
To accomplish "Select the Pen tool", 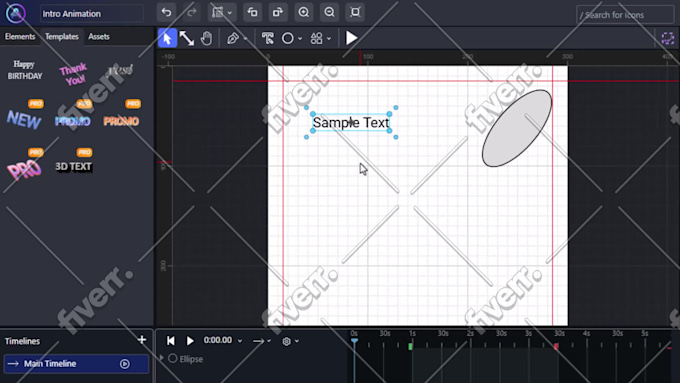I will [233, 38].
